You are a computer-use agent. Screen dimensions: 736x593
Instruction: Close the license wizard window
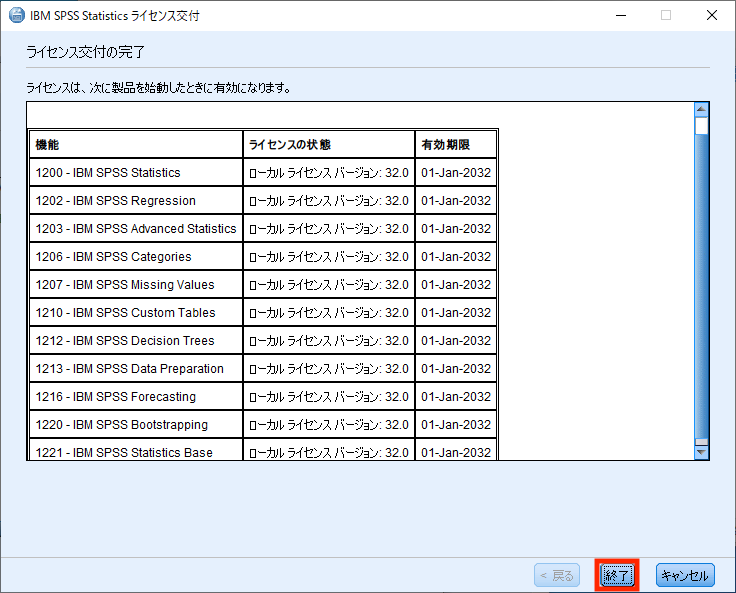pyautogui.click(x=712, y=15)
